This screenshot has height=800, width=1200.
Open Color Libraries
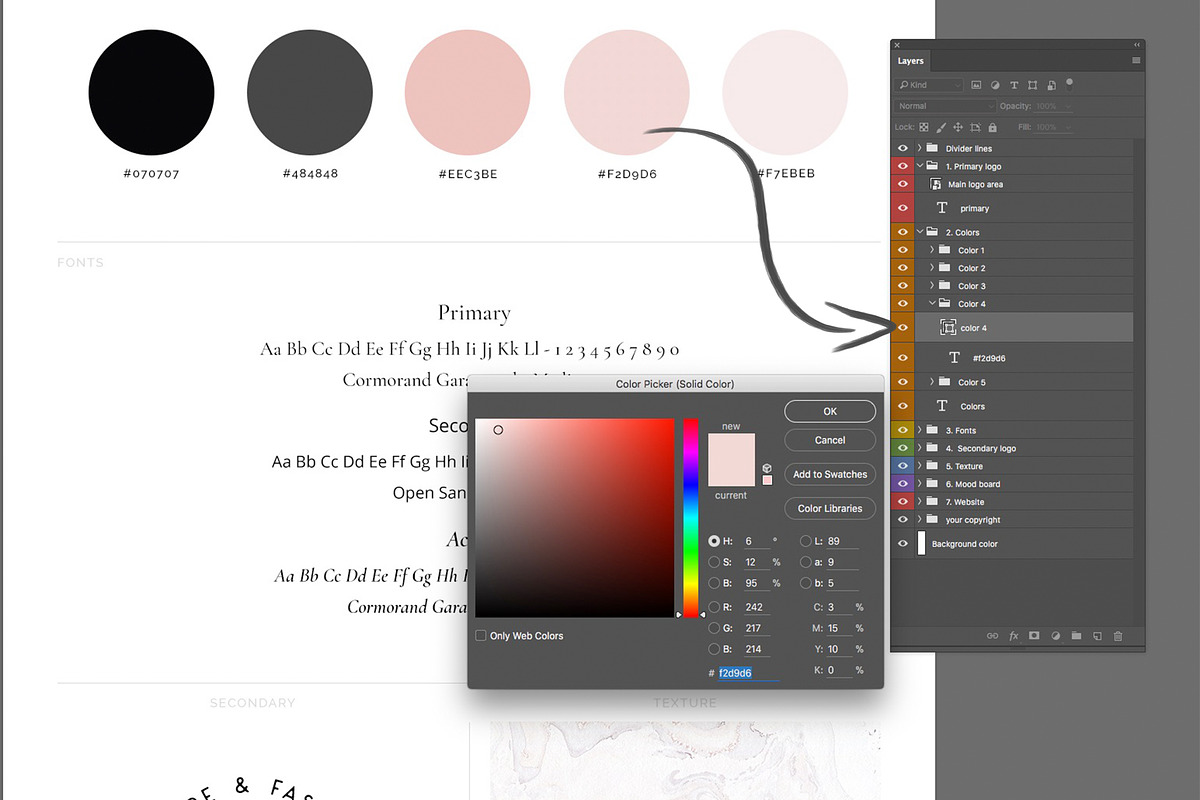[x=830, y=508]
